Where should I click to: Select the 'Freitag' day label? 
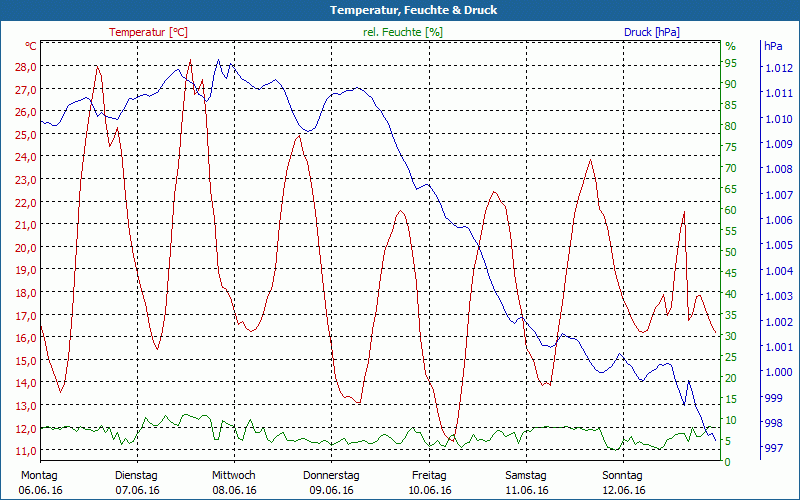(429, 475)
